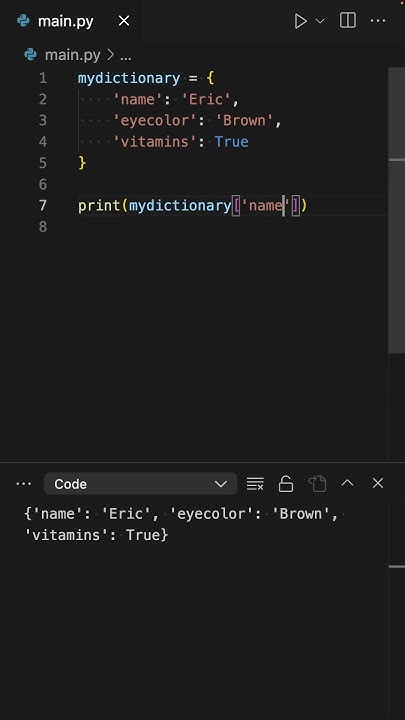Click 'name' string on line 7
The width and height of the screenshot is (405, 720).
265,205
